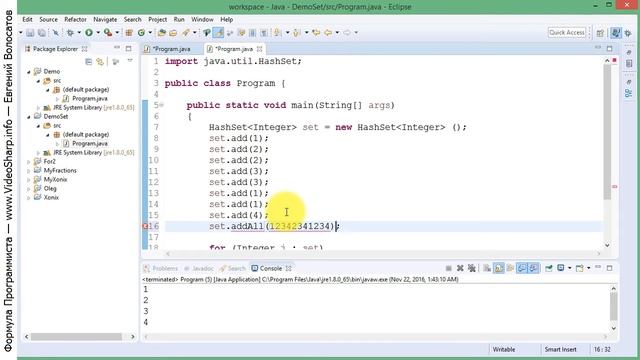
Task: Click Remove Launch X icon in Console
Action: coord(460,268)
